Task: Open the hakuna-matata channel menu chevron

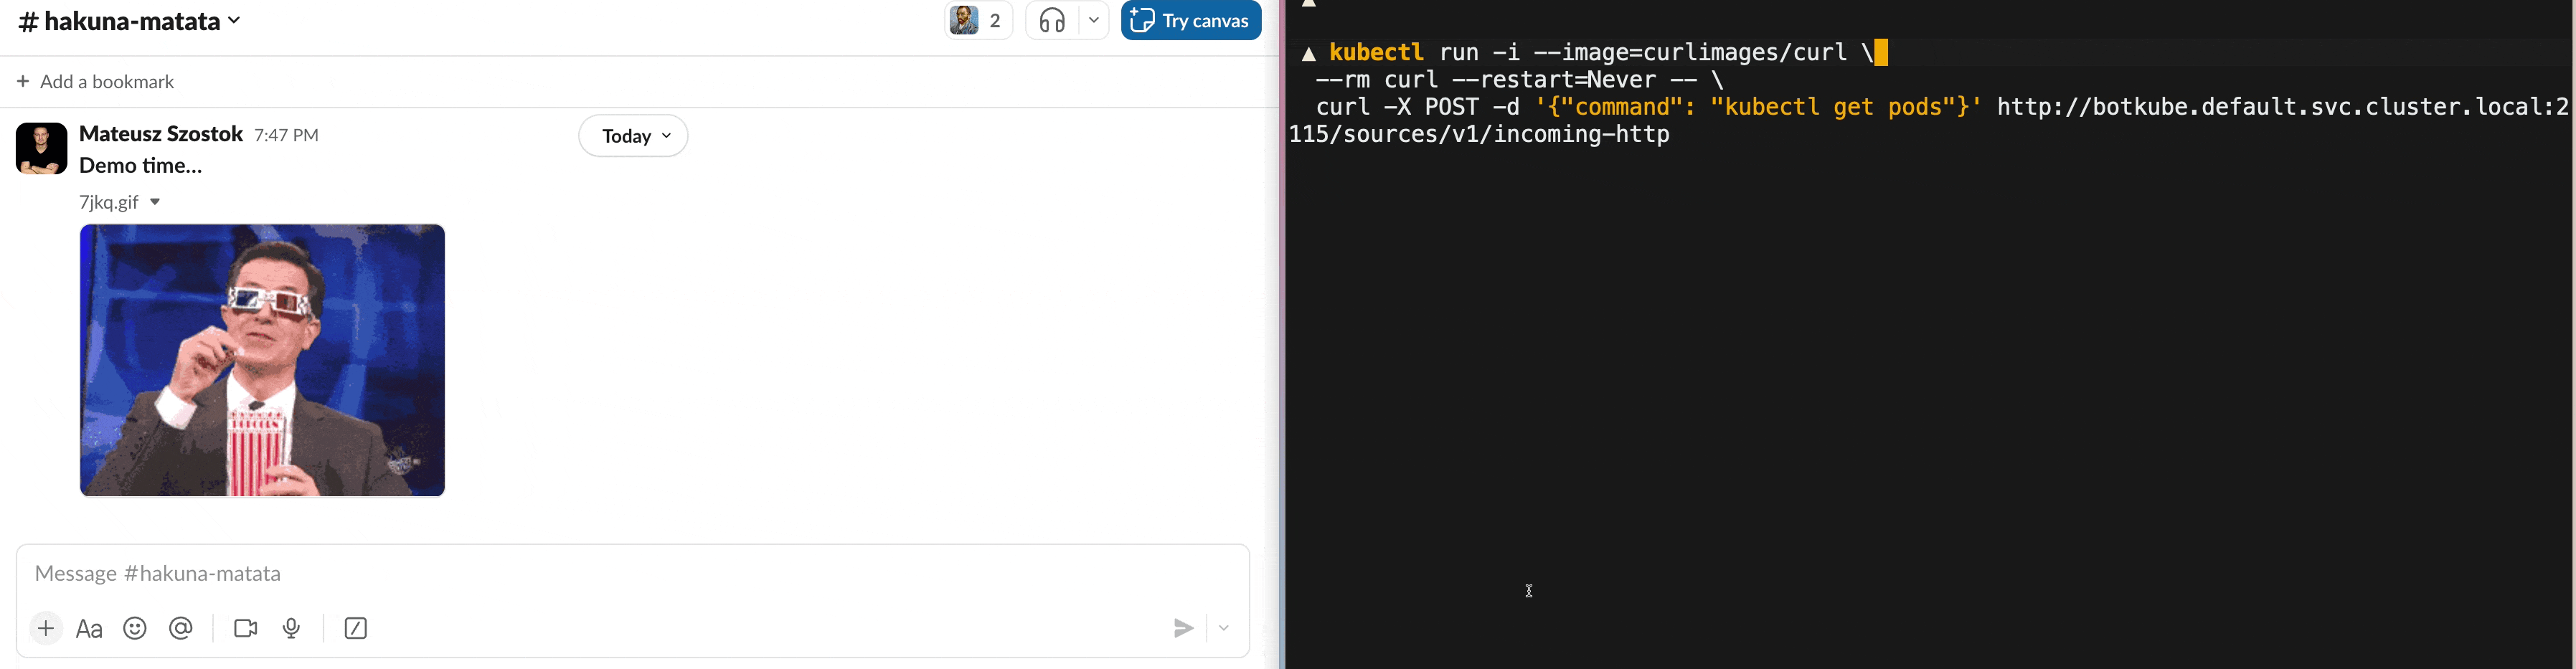Action: [234, 20]
